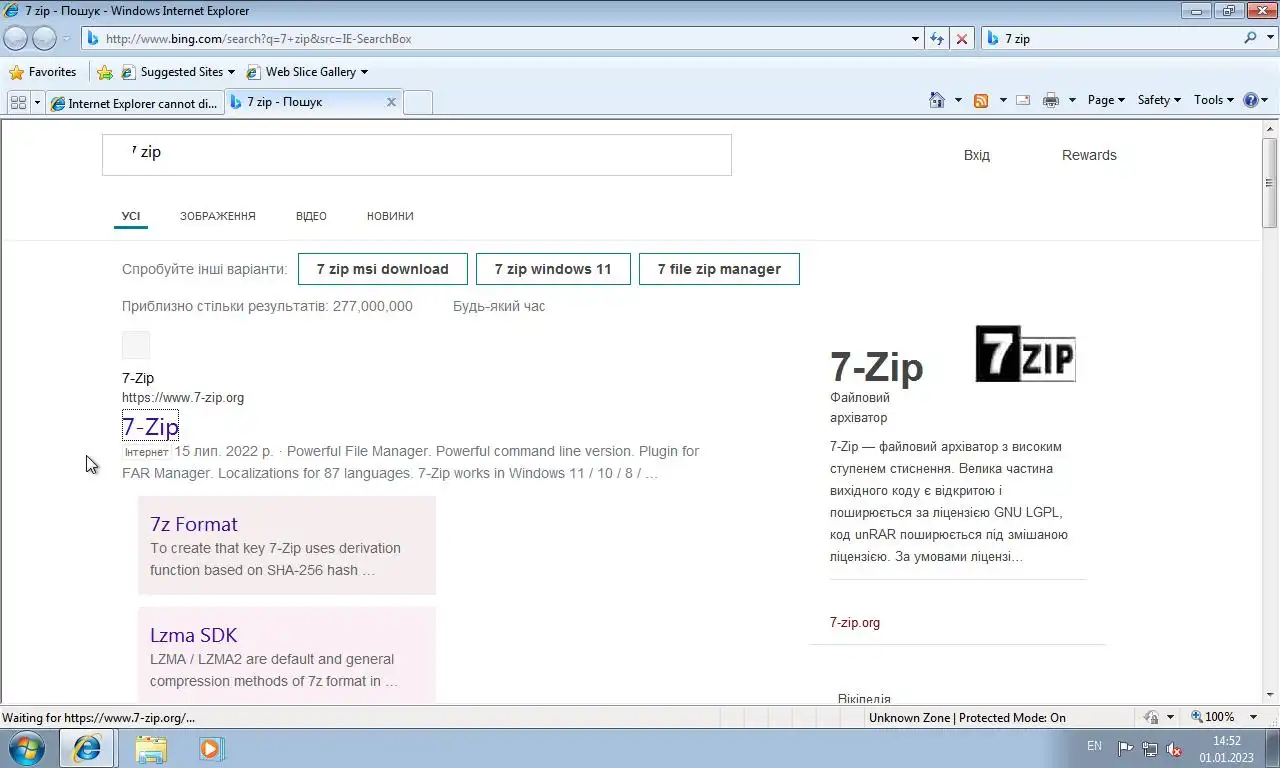Viewport: 1280px width, 768px height.
Task: Open the Tools menu
Action: click(x=1214, y=100)
